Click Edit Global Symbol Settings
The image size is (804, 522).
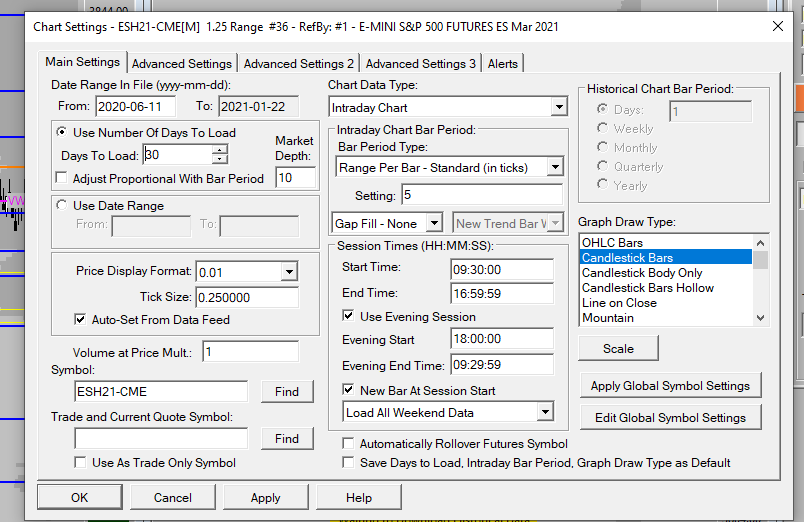670,417
